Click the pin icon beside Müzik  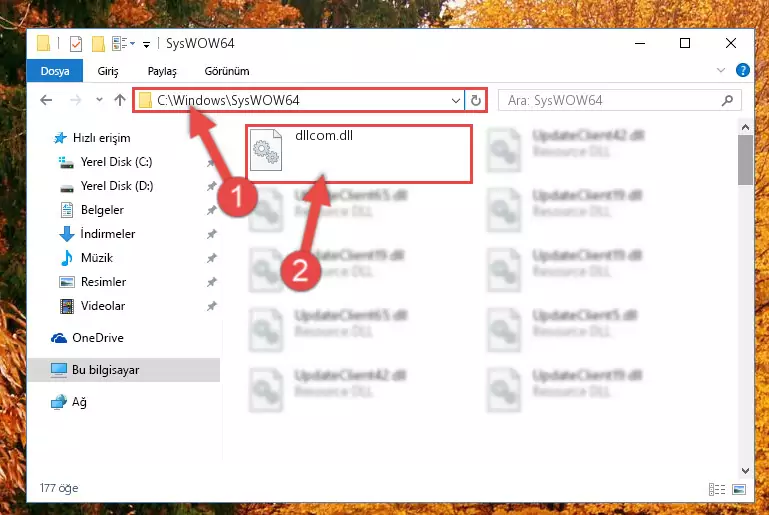211,258
